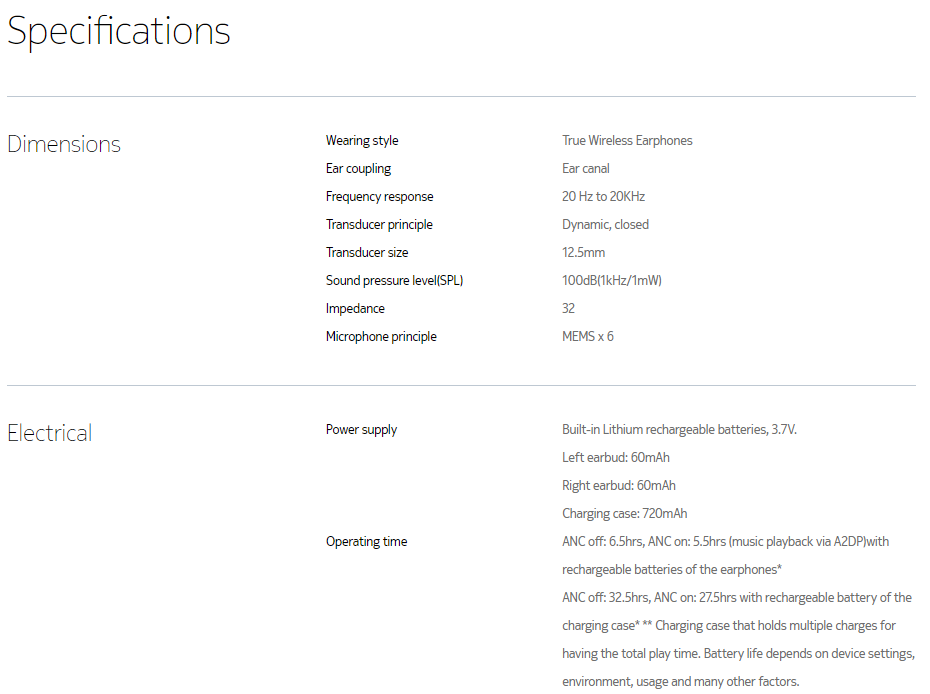This screenshot has width=930, height=694.
Task: Select the True Wireless Earphones value
Action: click(x=627, y=141)
